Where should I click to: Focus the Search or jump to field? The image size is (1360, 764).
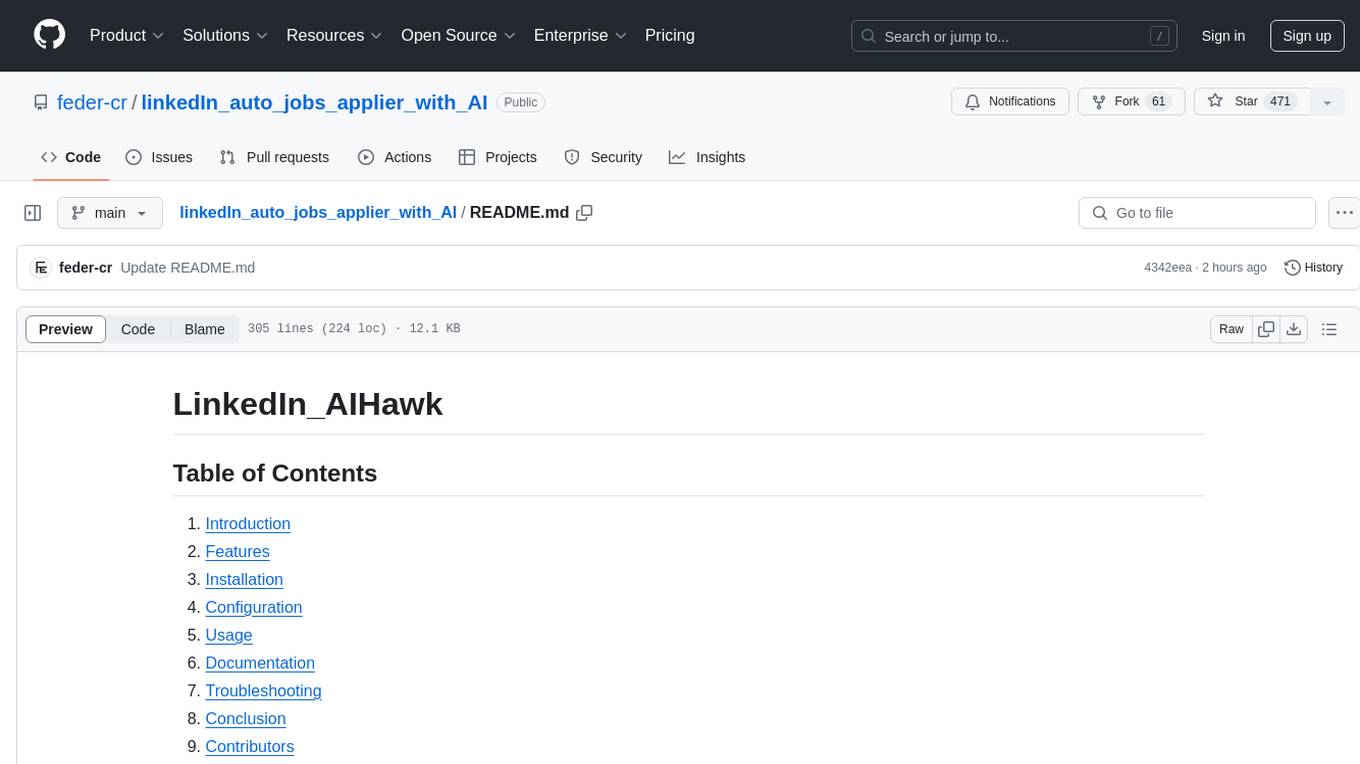(x=1014, y=36)
